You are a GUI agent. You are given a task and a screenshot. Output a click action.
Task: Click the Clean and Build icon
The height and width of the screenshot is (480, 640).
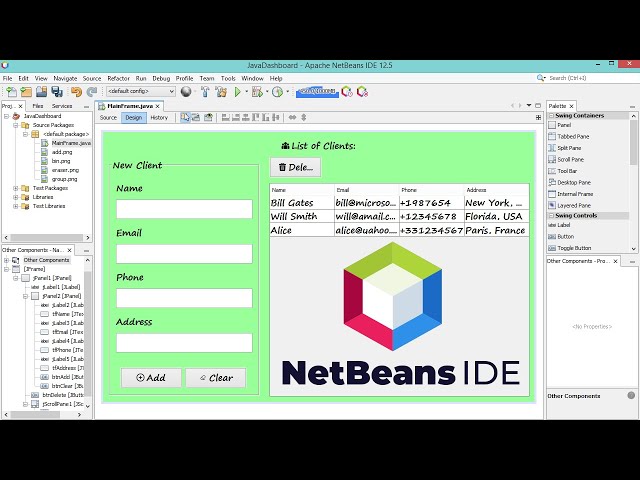221,92
